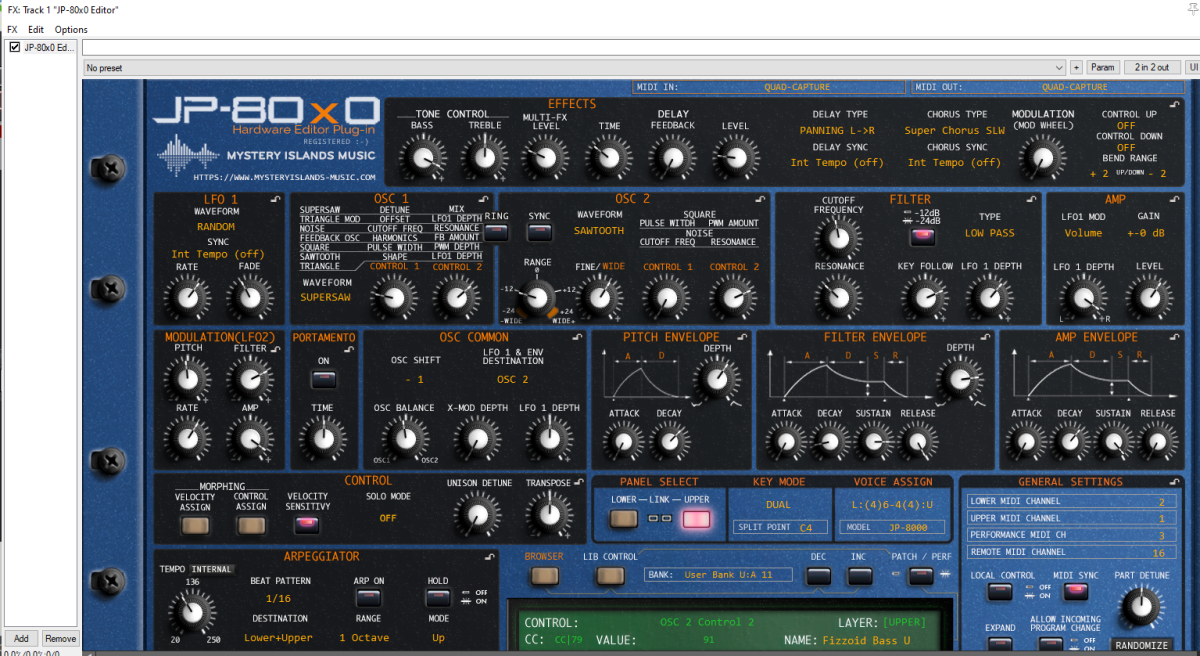Click the plus button beside preset dropdown
The image size is (1200, 656).
point(1076,67)
